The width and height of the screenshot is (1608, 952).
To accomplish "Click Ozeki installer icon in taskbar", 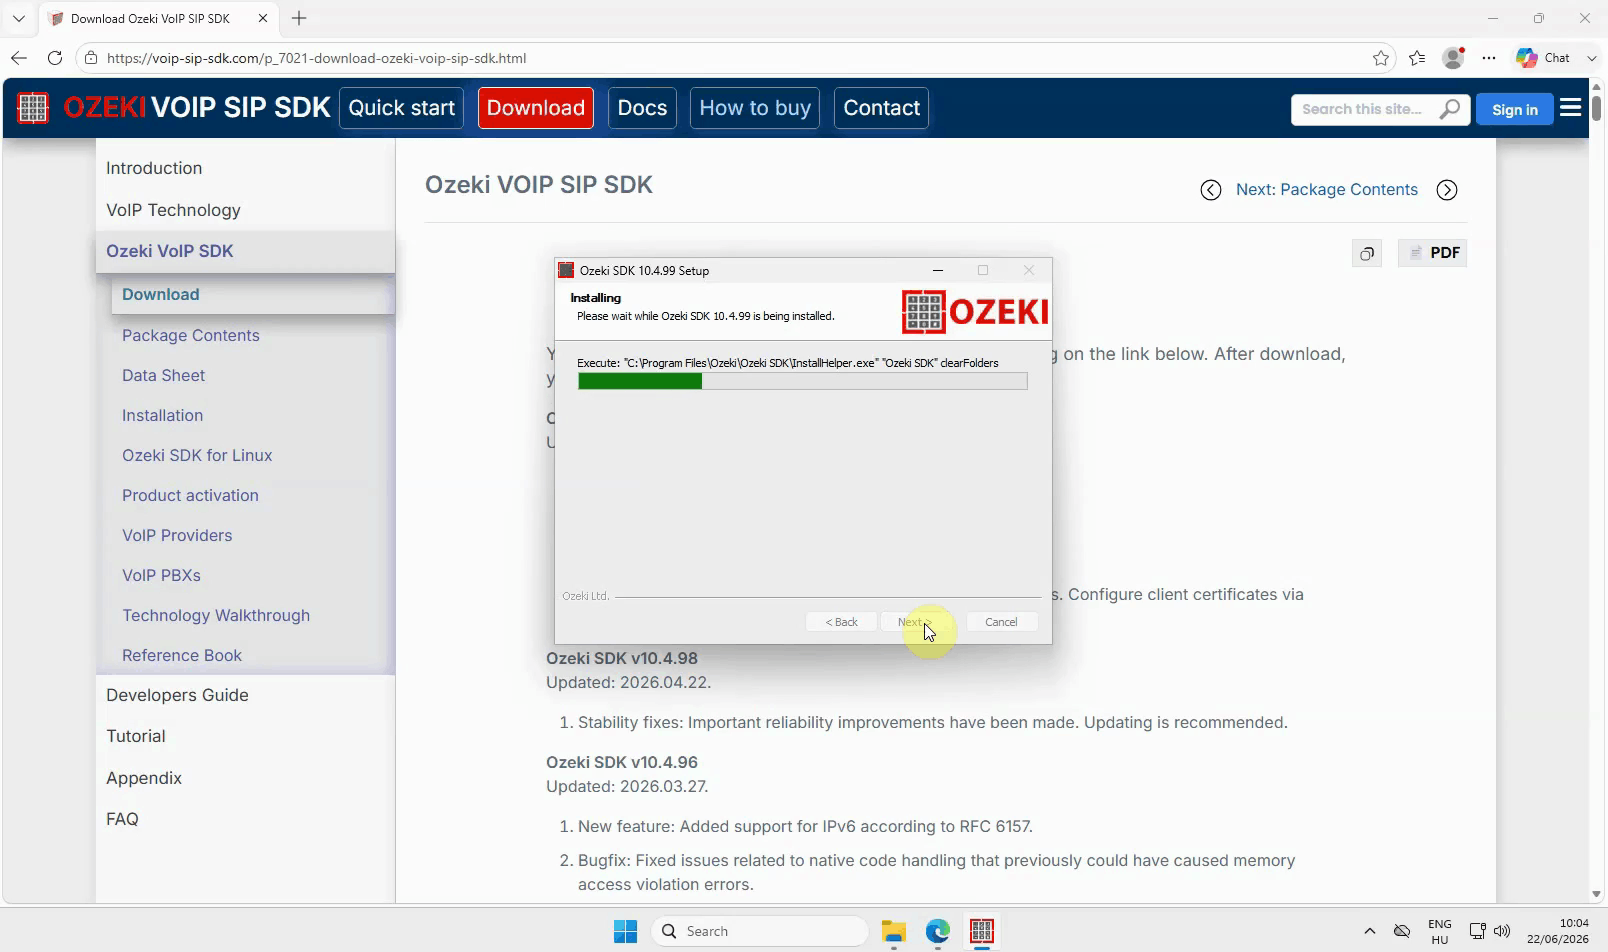I will (x=982, y=931).
